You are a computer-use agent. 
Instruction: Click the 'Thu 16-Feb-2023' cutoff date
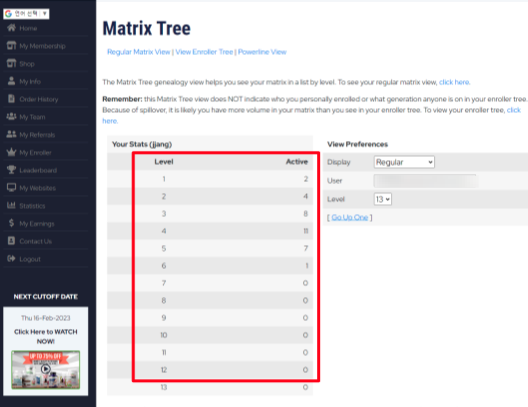point(46,318)
